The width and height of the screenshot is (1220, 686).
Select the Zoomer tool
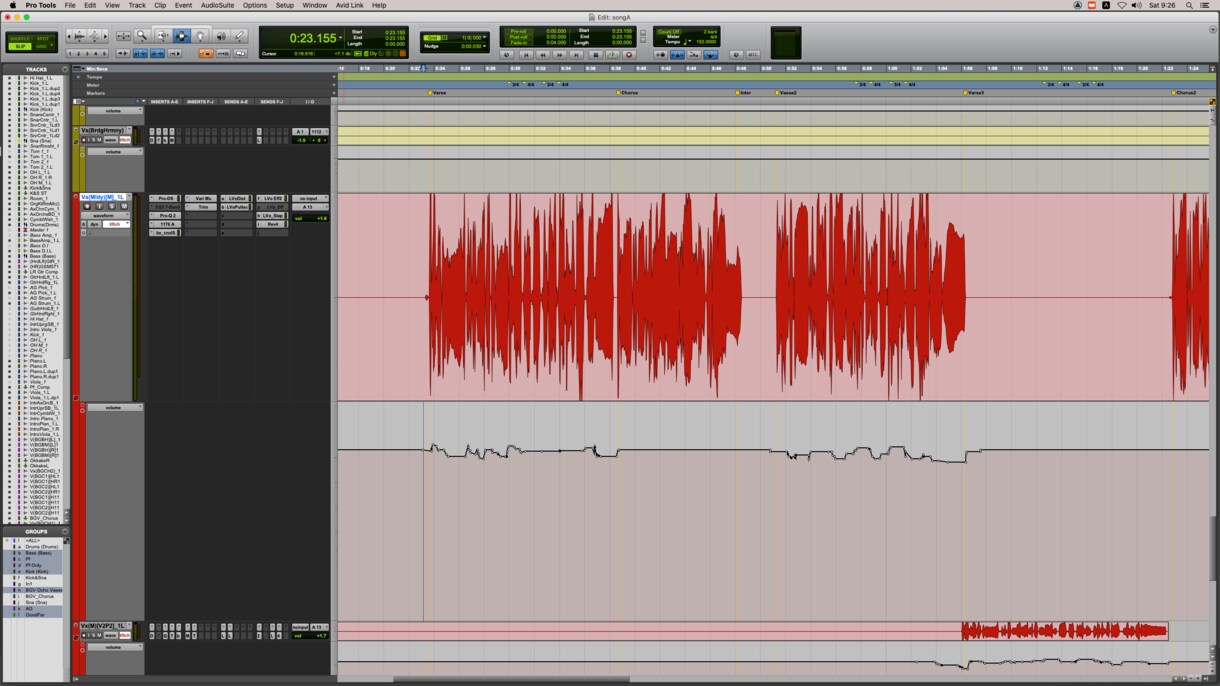click(142, 36)
